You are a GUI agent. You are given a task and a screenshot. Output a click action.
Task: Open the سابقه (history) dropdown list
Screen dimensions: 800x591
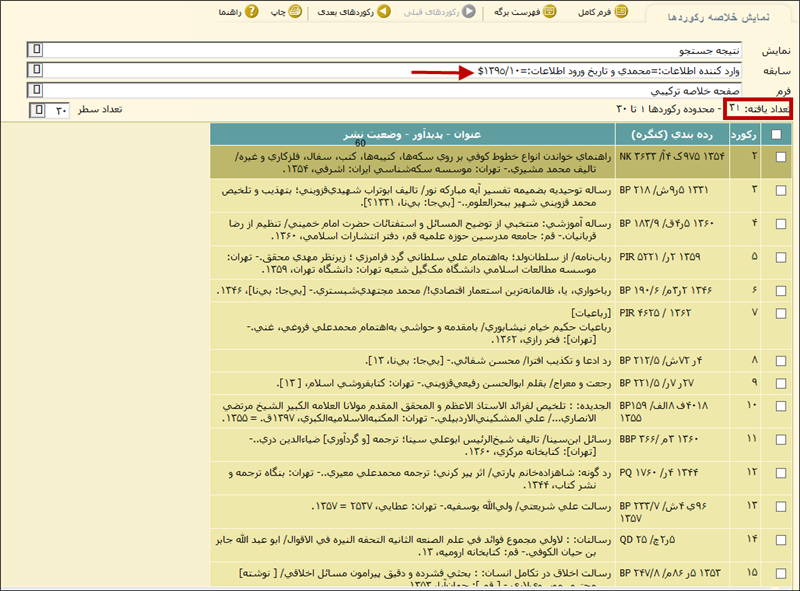pos(37,70)
